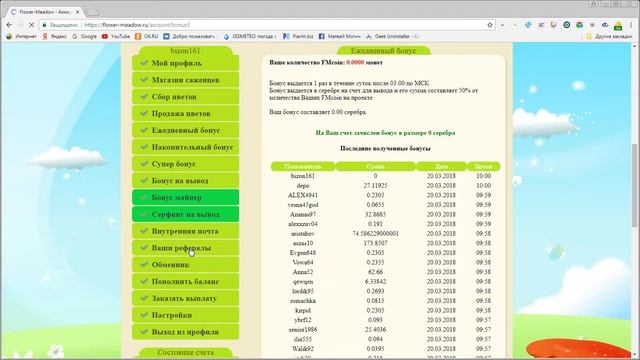The width and height of the screenshot is (640, 360).
Task: Open the Интернет bookmark
Action: [x=21, y=36]
